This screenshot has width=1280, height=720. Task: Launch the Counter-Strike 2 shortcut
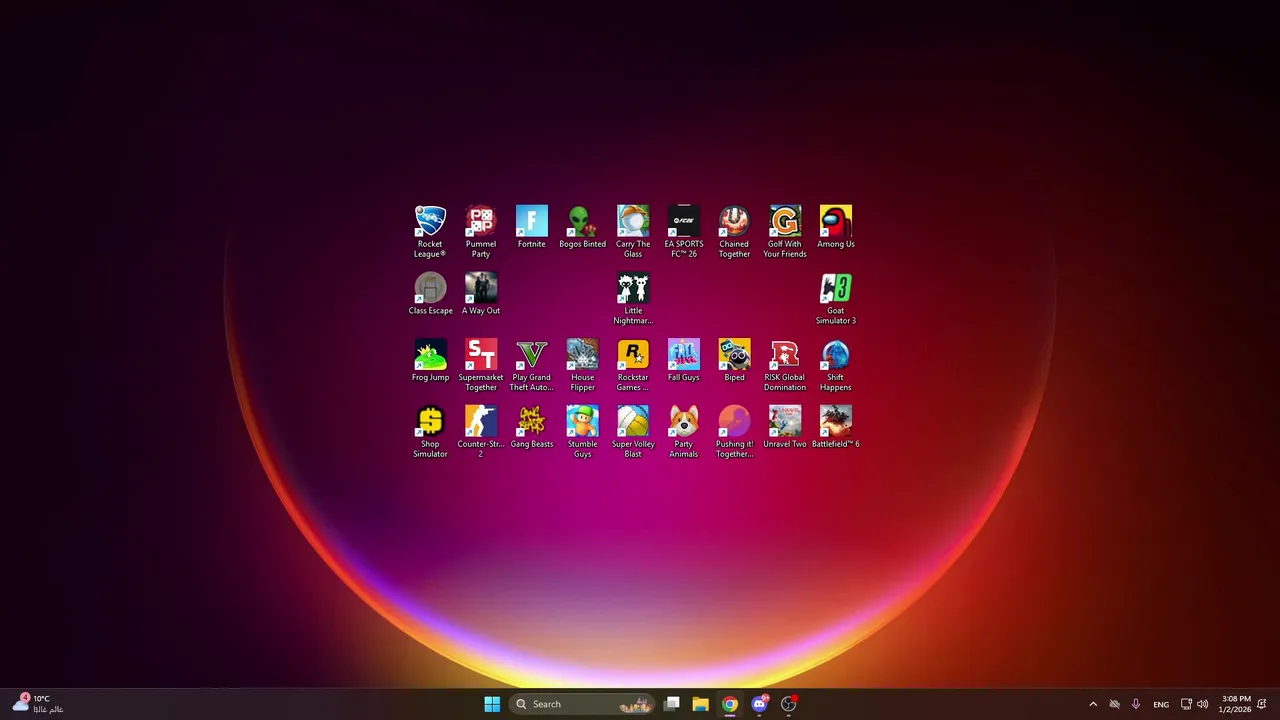(481, 432)
